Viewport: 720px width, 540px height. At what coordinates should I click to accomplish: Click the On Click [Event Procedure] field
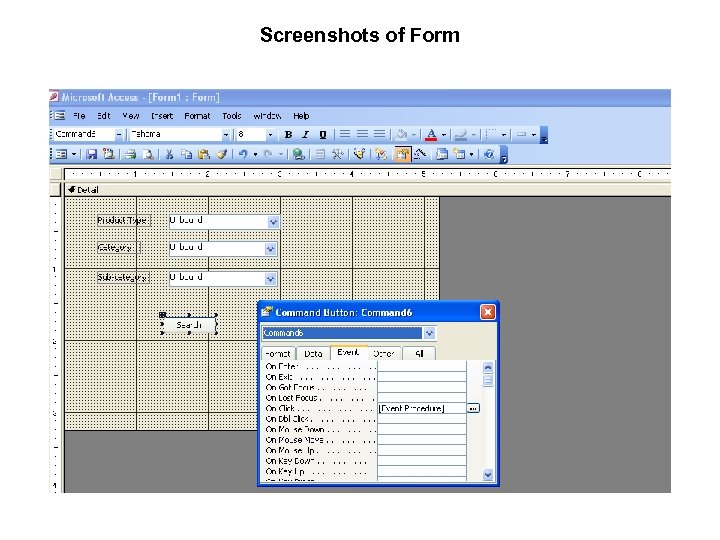(x=422, y=408)
